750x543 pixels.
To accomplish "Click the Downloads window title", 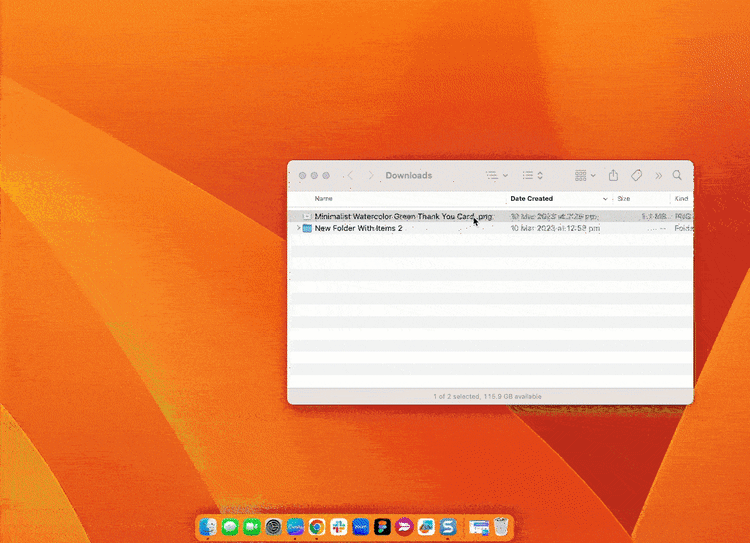I will (408, 176).
